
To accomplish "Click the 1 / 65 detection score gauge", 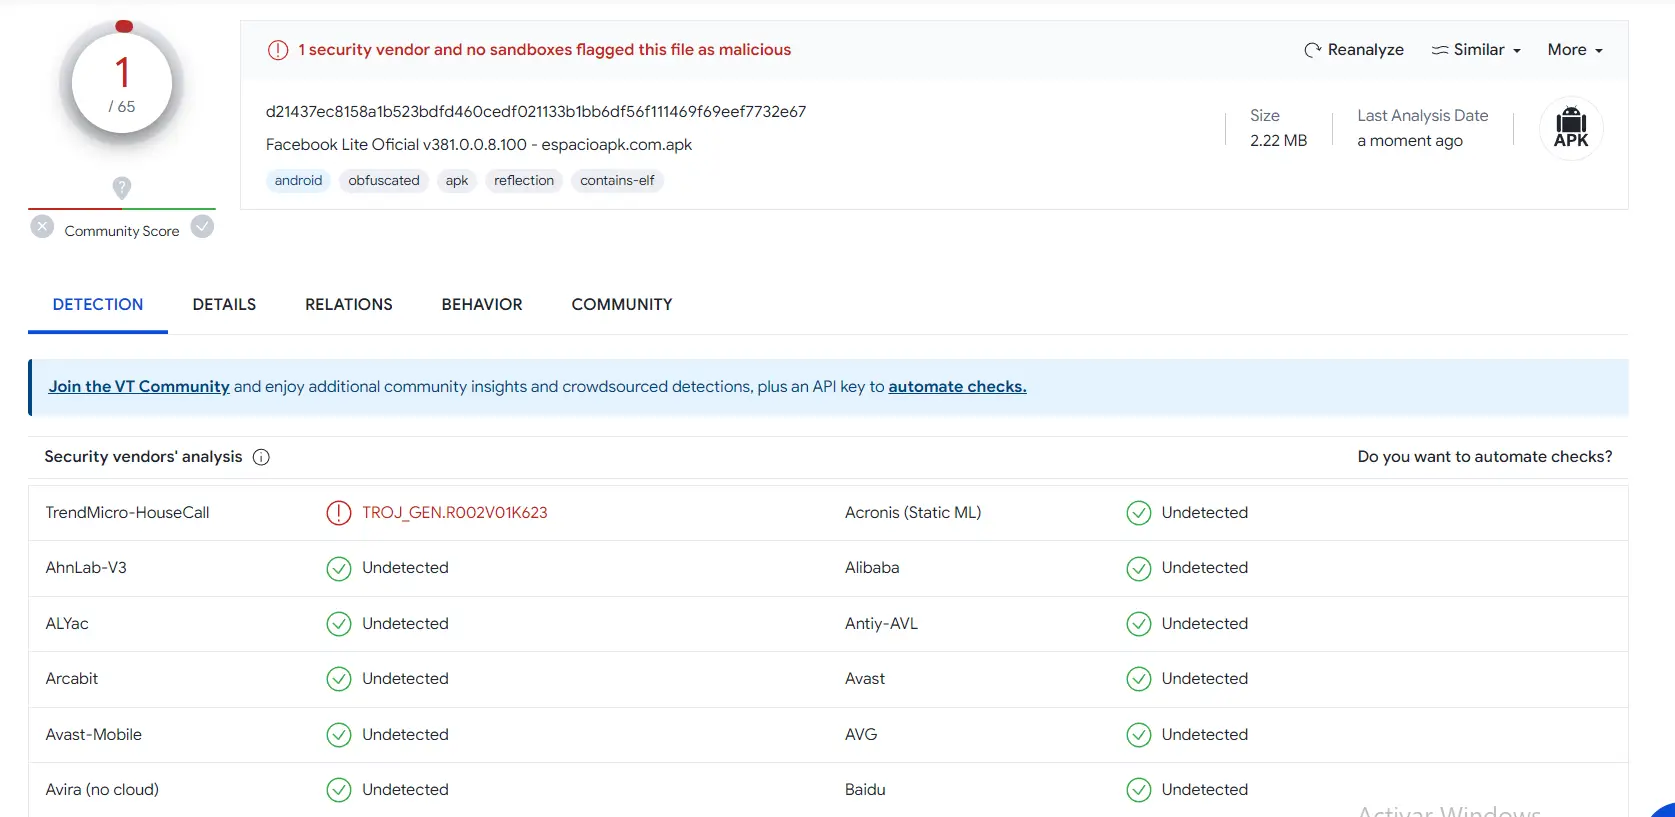I will [x=122, y=85].
